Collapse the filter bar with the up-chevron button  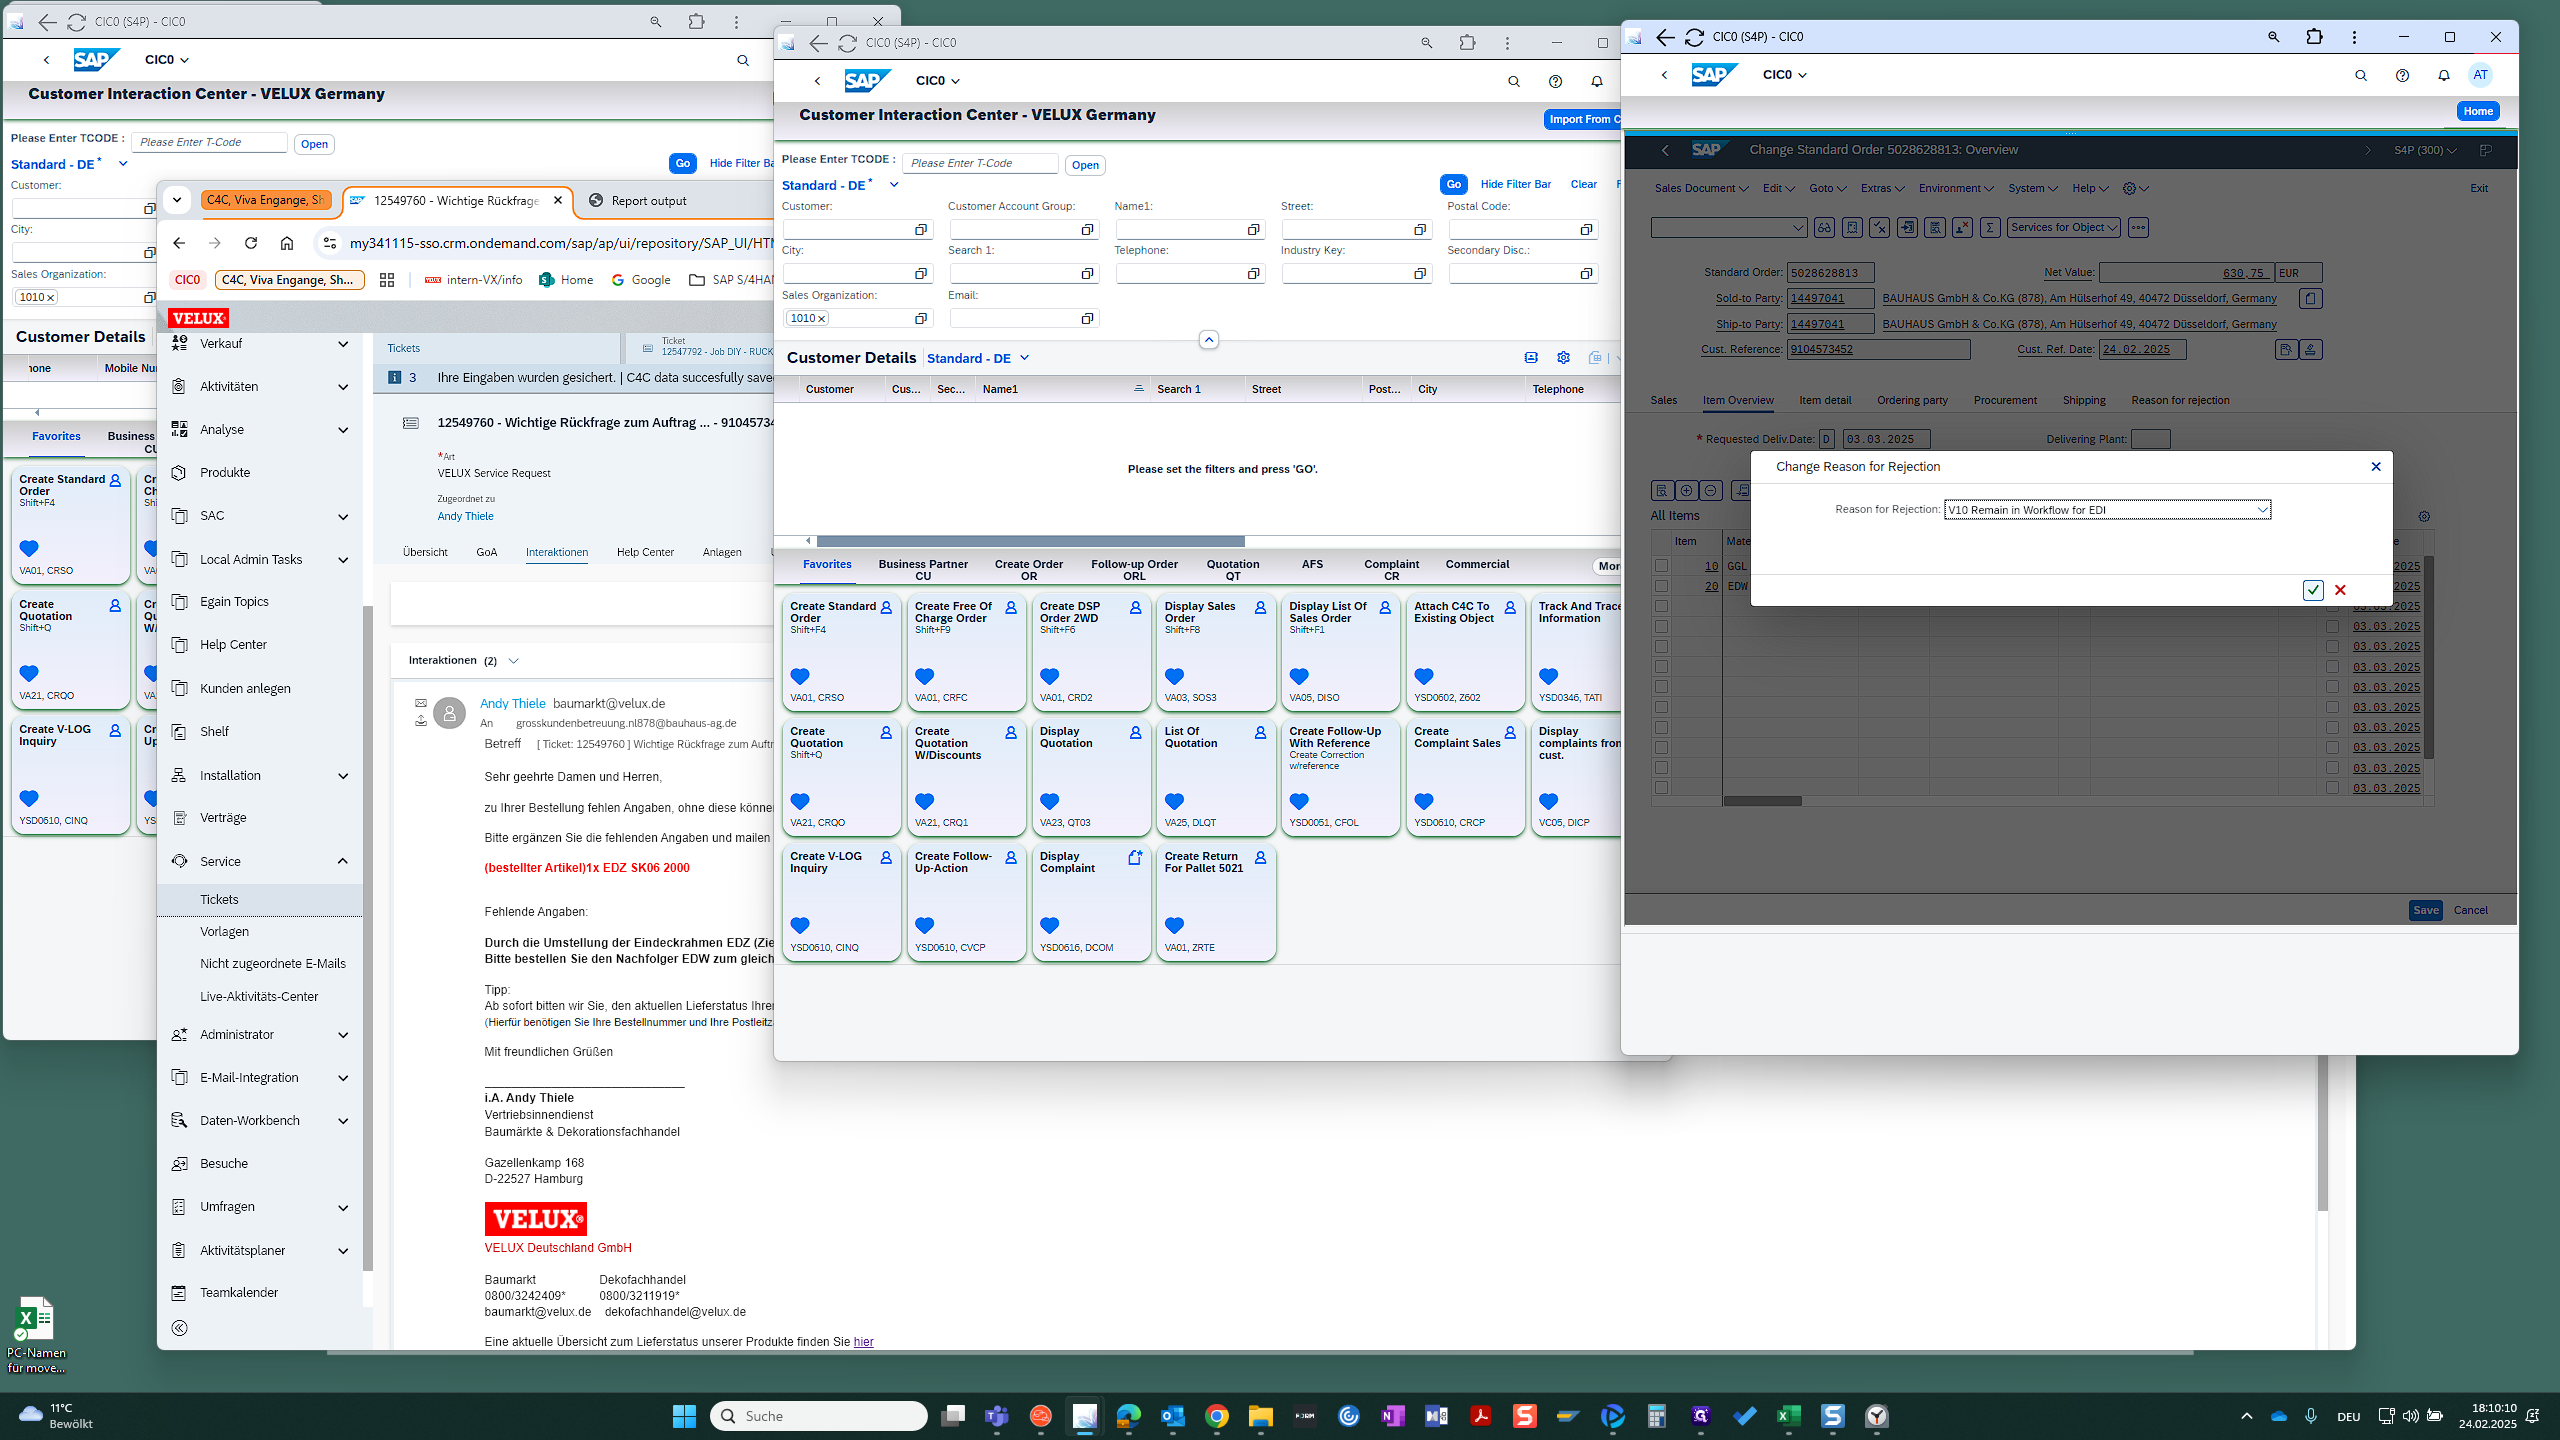[1208, 340]
